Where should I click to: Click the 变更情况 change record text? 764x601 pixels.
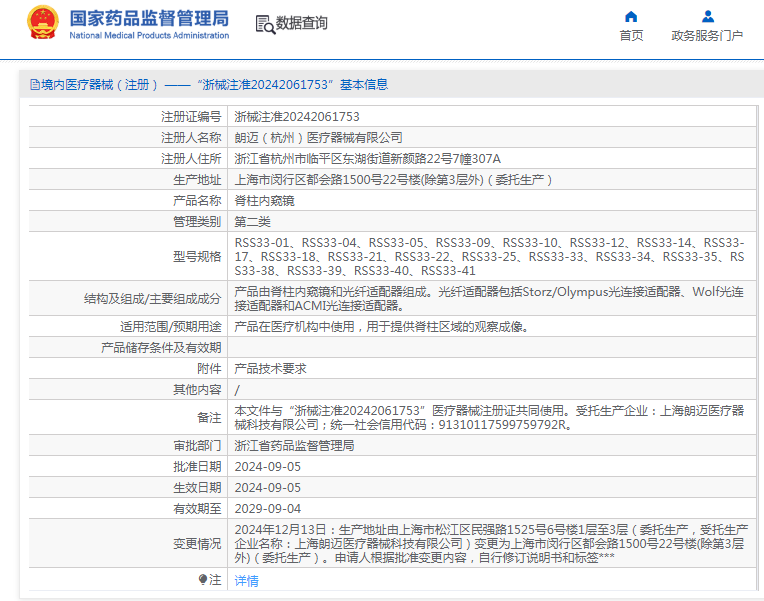coord(491,543)
